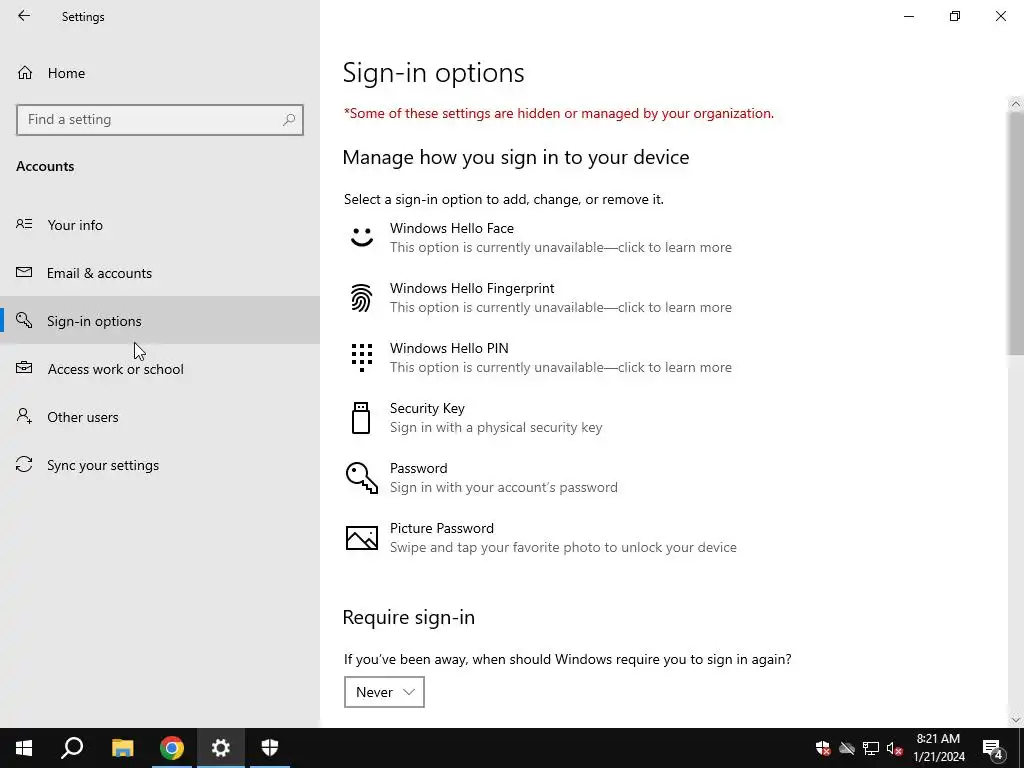
Task: Click the Picture Password image icon
Action: click(x=362, y=537)
